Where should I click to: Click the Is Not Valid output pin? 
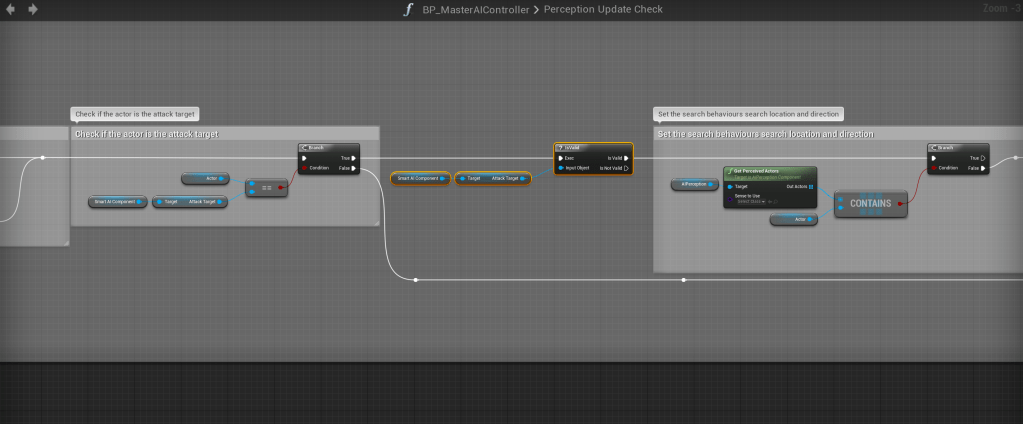pos(626,168)
